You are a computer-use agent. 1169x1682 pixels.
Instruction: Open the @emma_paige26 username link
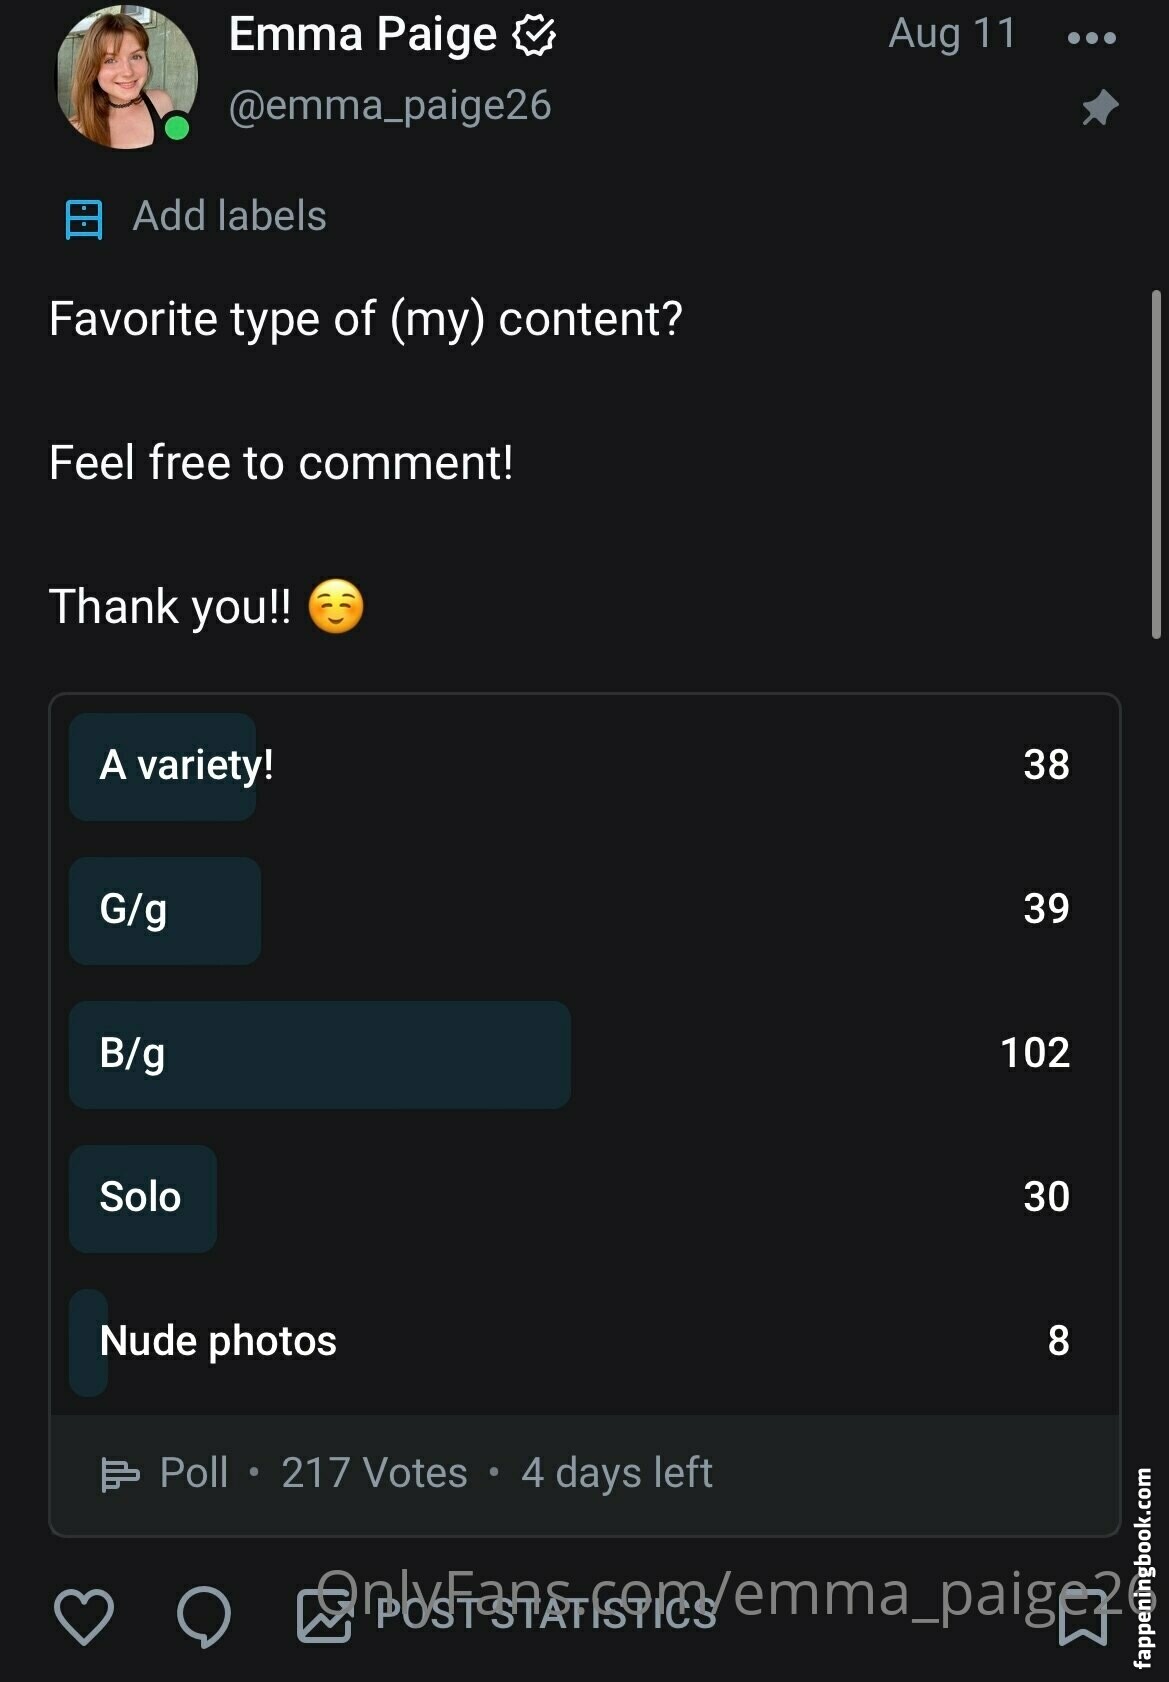(x=390, y=105)
